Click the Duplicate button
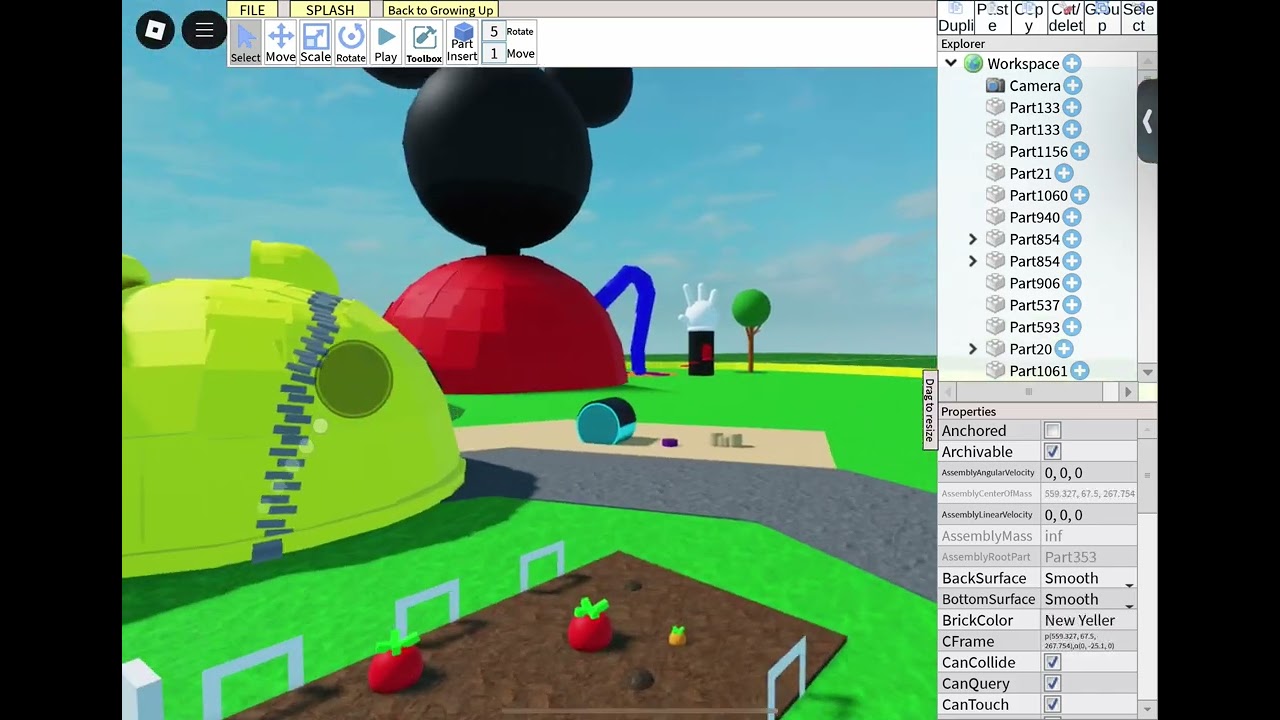This screenshot has height=720, width=1280. pos(955,18)
